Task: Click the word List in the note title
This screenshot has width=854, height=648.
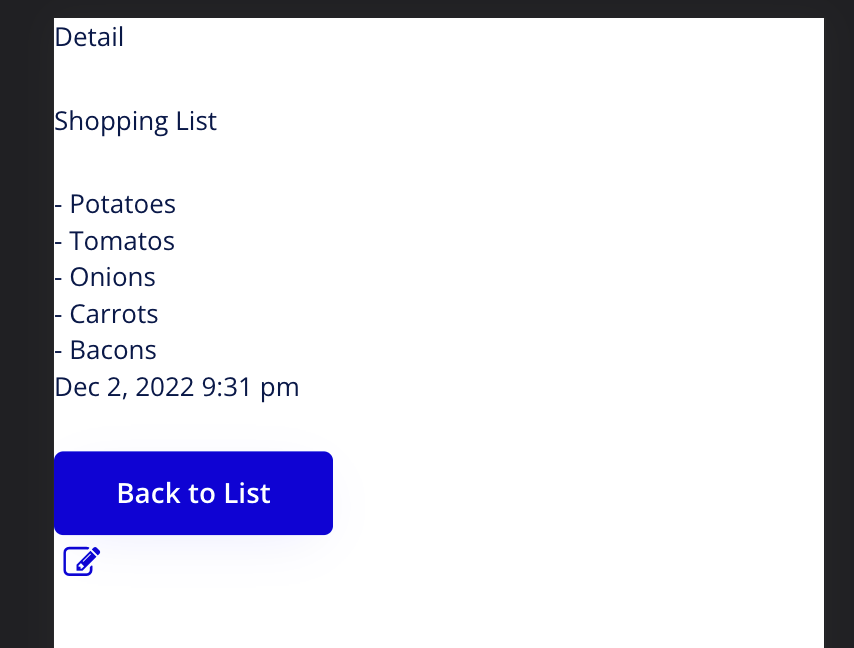Action: (x=196, y=122)
